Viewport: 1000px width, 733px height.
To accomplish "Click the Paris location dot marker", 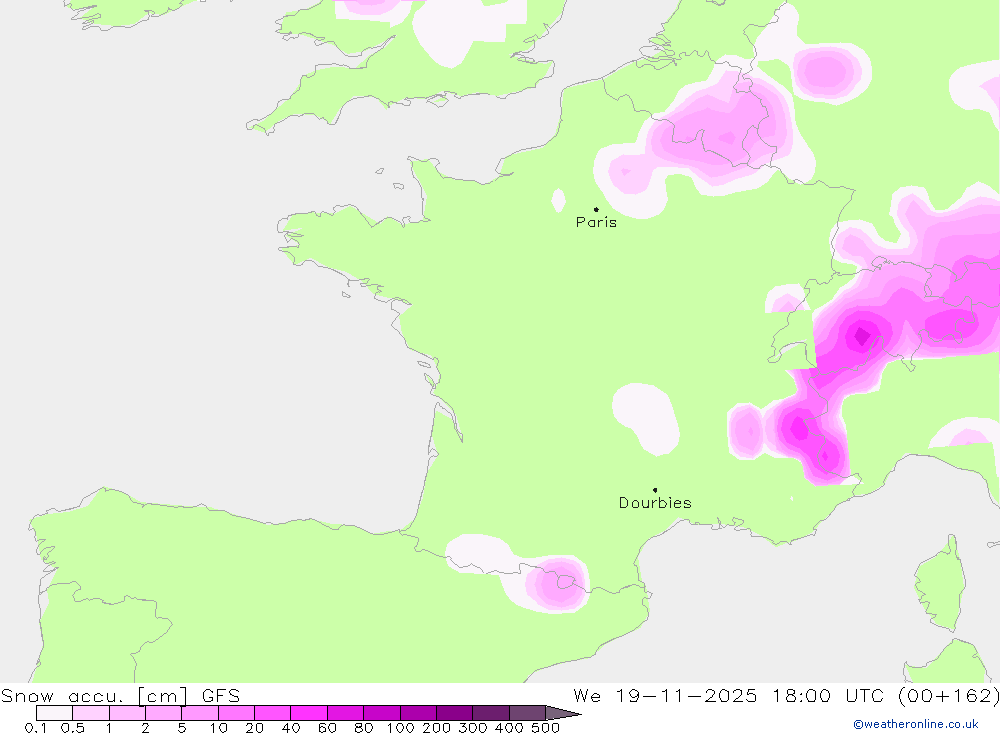I will (x=596, y=209).
